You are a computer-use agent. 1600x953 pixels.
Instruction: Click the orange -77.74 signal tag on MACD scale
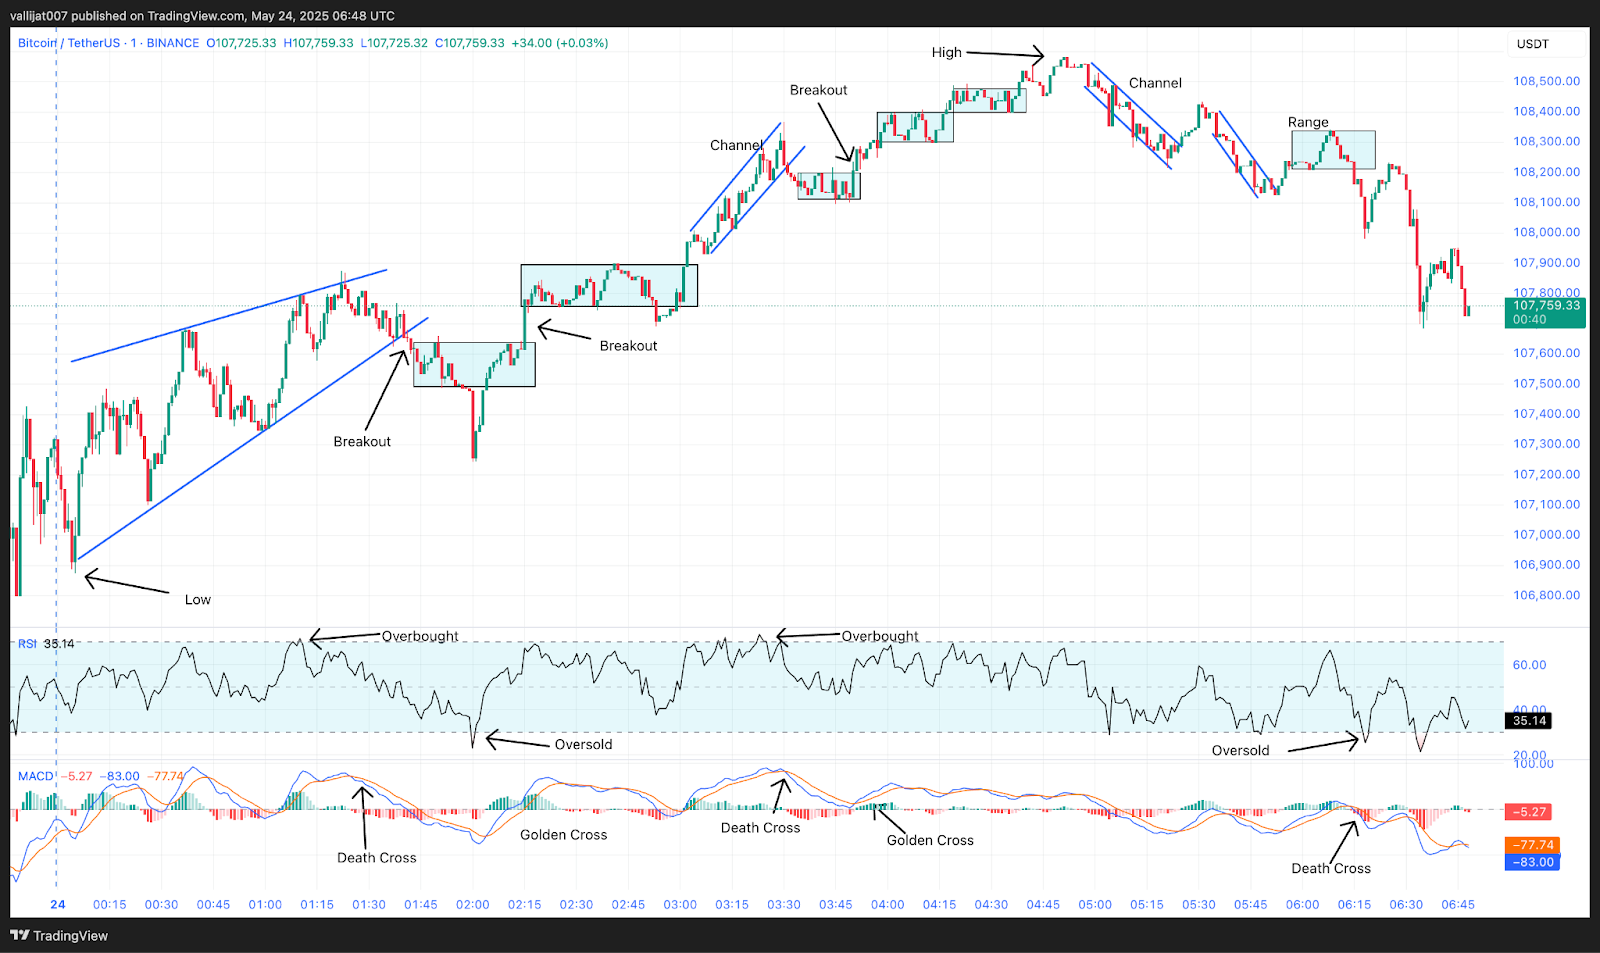point(1532,845)
